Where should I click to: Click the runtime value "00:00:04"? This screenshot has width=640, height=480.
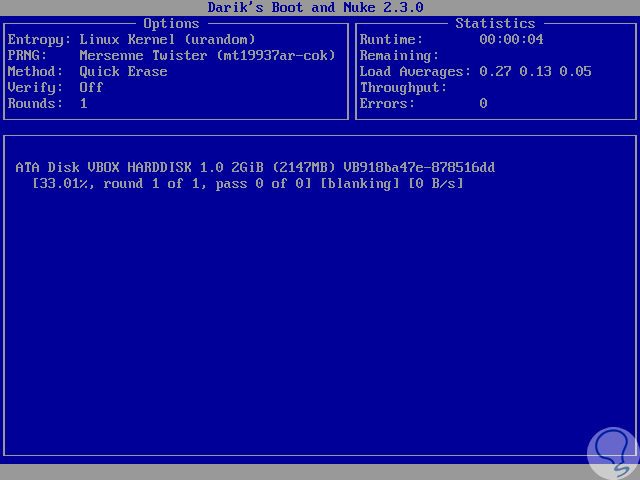coord(511,40)
